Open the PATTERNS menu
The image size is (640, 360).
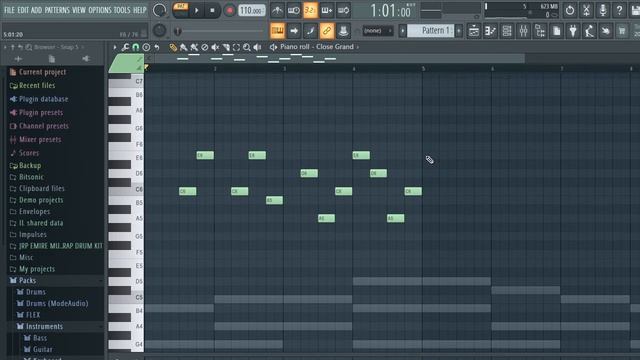coord(57,10)
